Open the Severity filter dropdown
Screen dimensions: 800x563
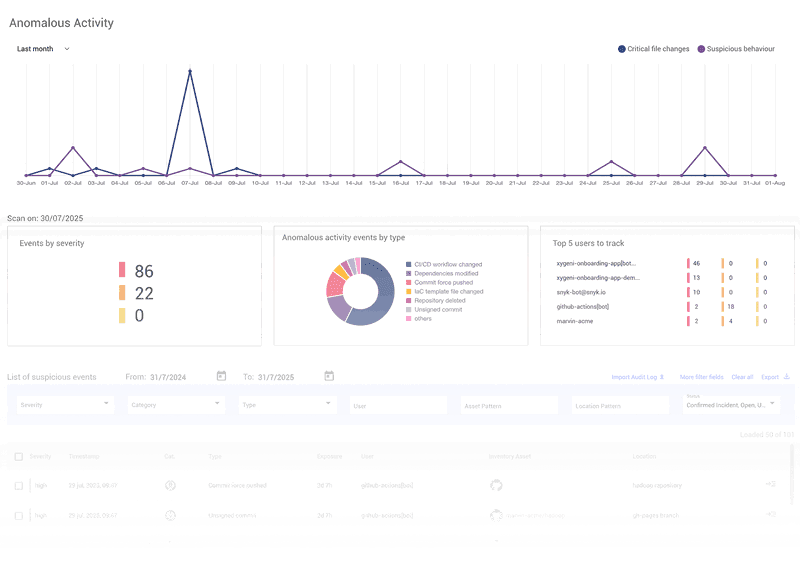click(66, 405)
